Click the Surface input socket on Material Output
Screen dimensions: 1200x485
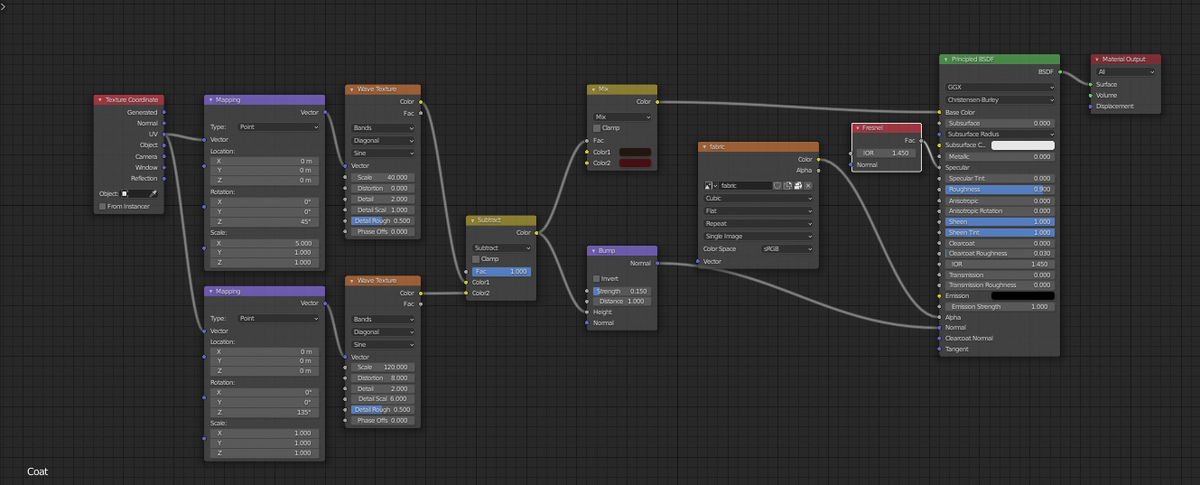pyautogui.click(x=1091, y=84)
